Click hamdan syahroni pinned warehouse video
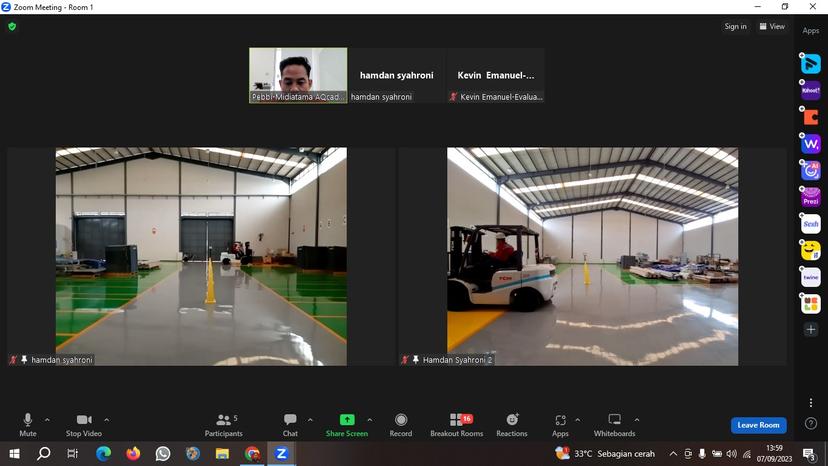 201,256
